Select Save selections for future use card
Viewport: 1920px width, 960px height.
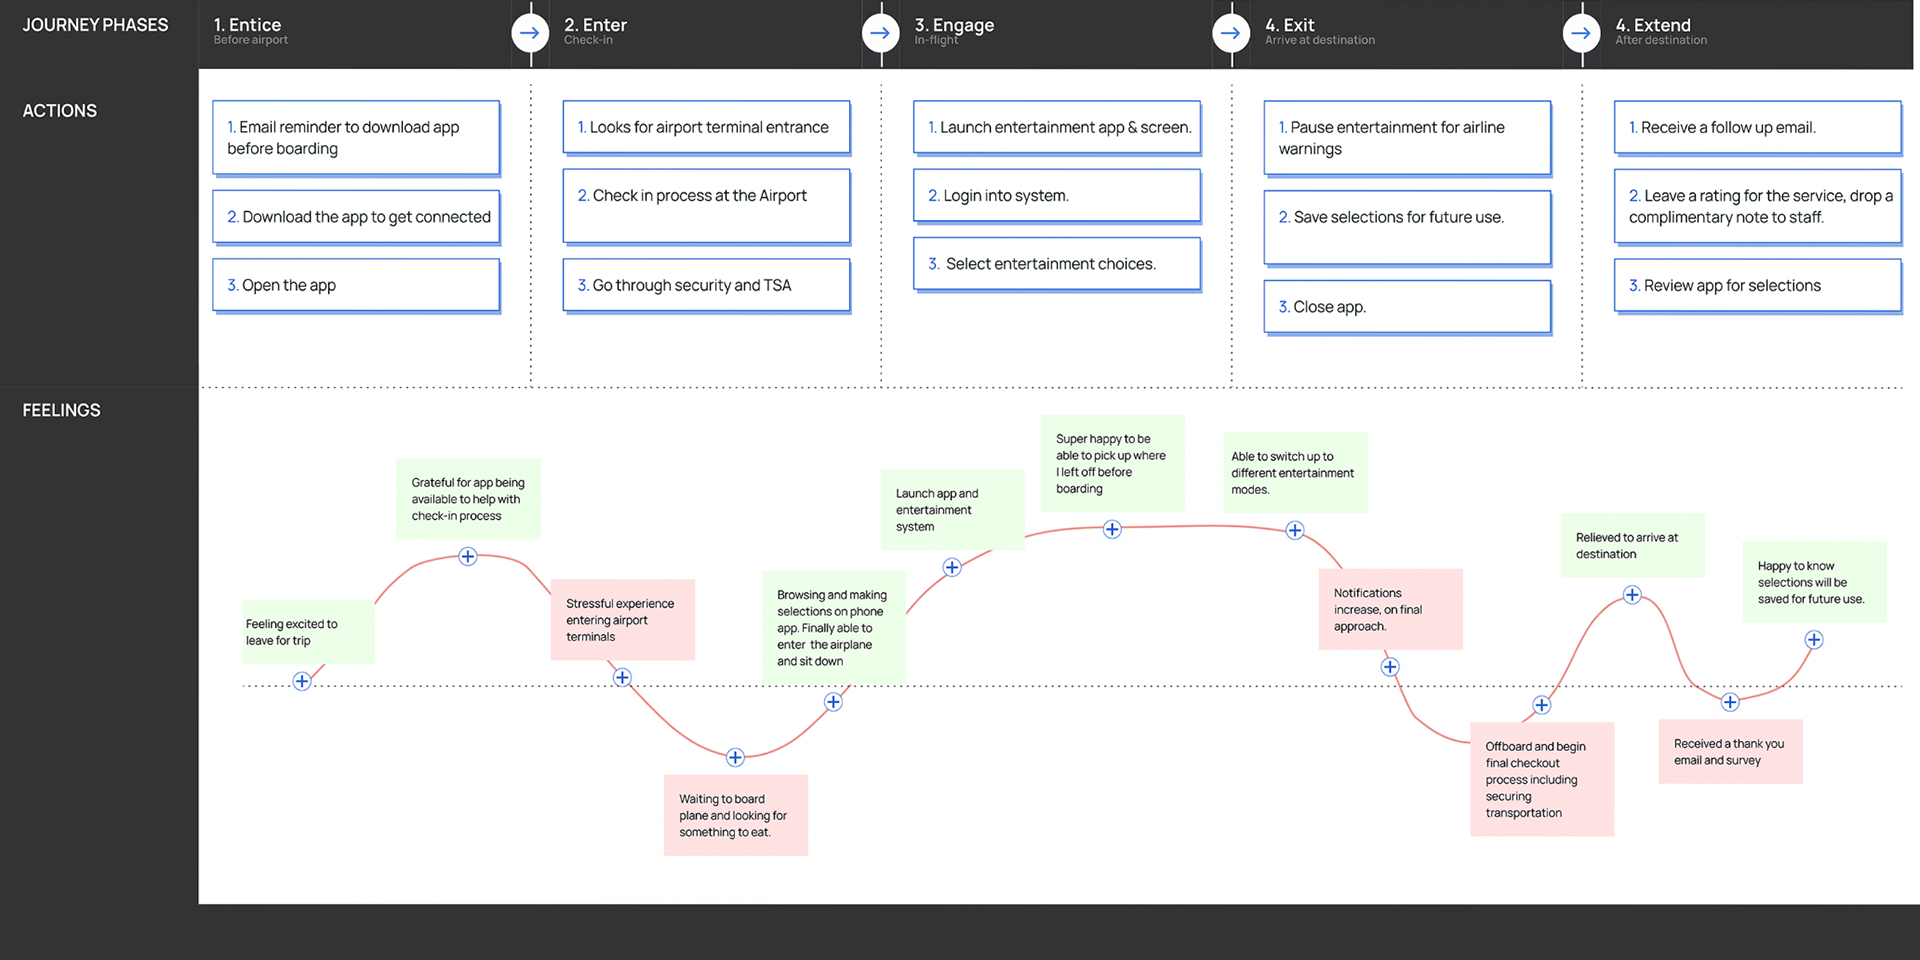(1407, 228)
